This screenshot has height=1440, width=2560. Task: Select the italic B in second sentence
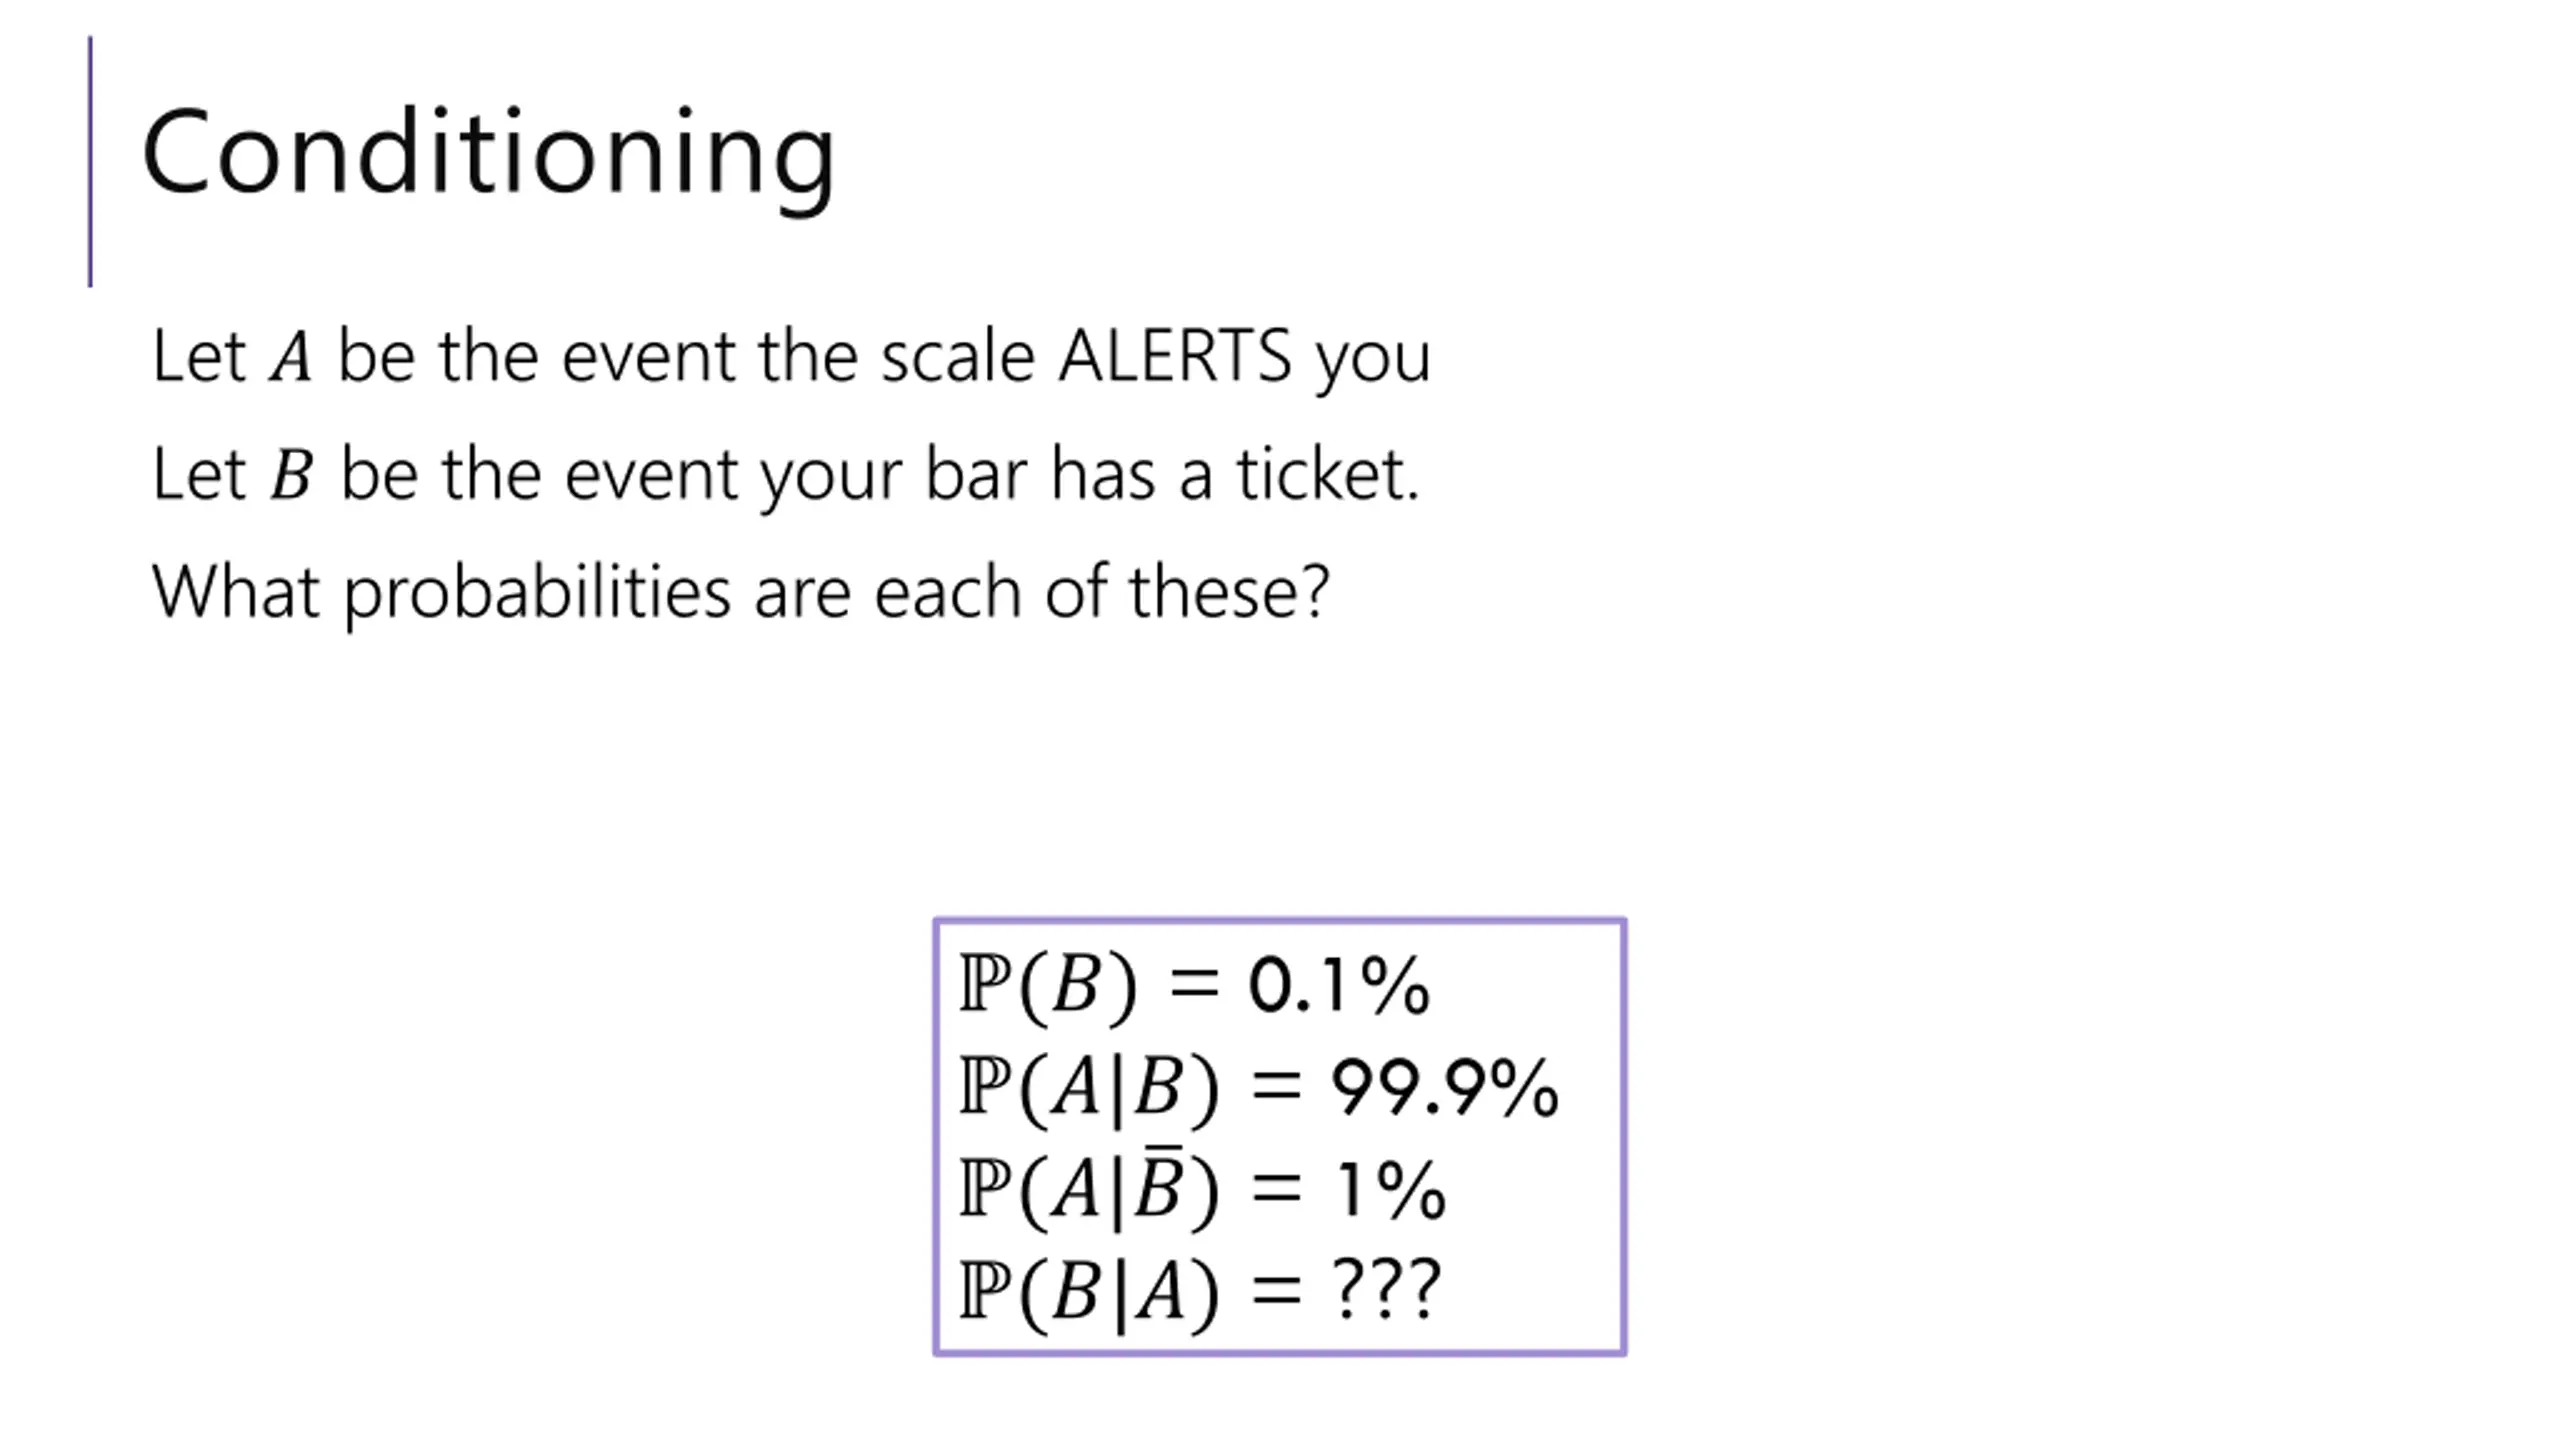(x=292, y=475)
